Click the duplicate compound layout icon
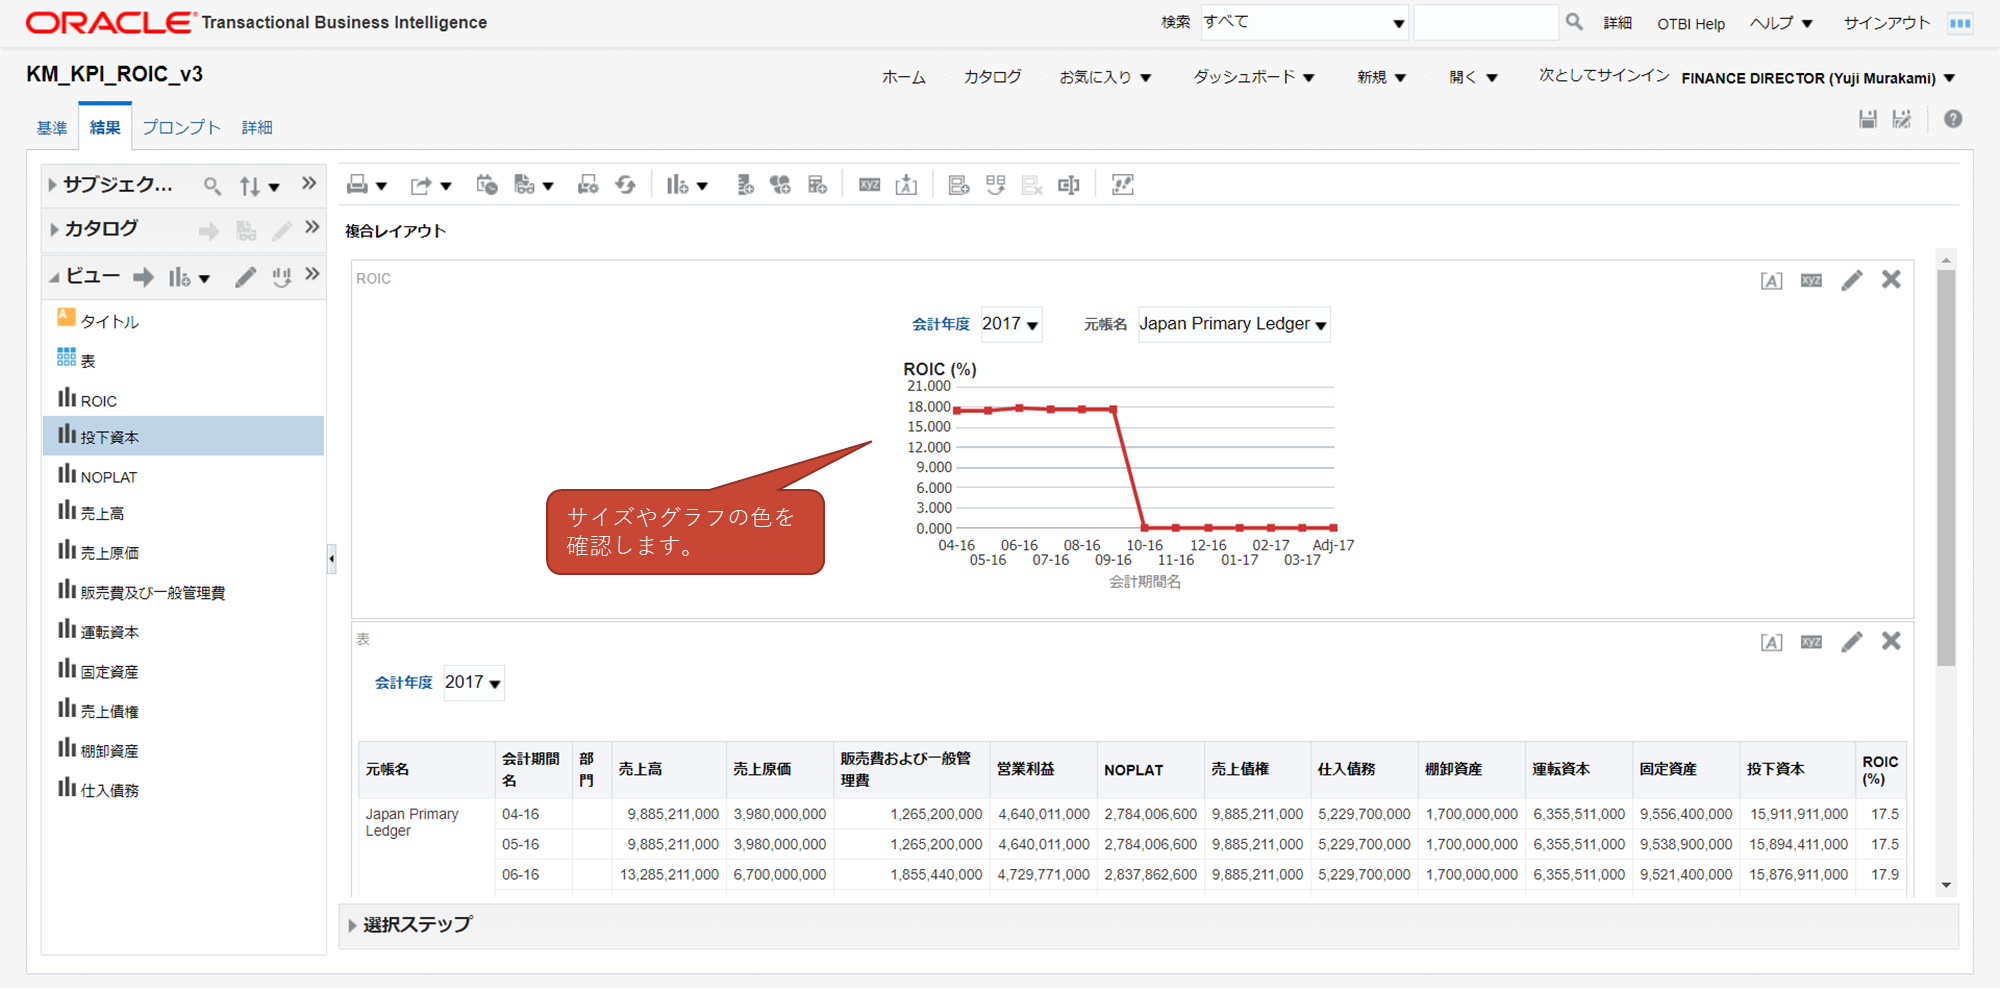 pos(995,185)
